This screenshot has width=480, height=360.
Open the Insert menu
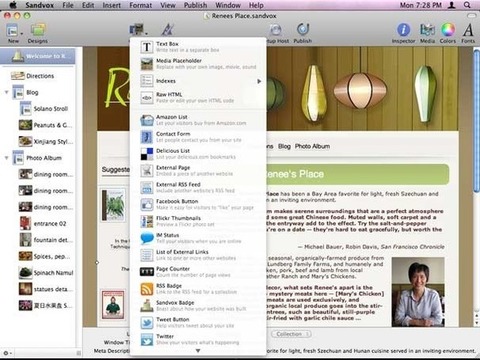(x=111, y=5)
